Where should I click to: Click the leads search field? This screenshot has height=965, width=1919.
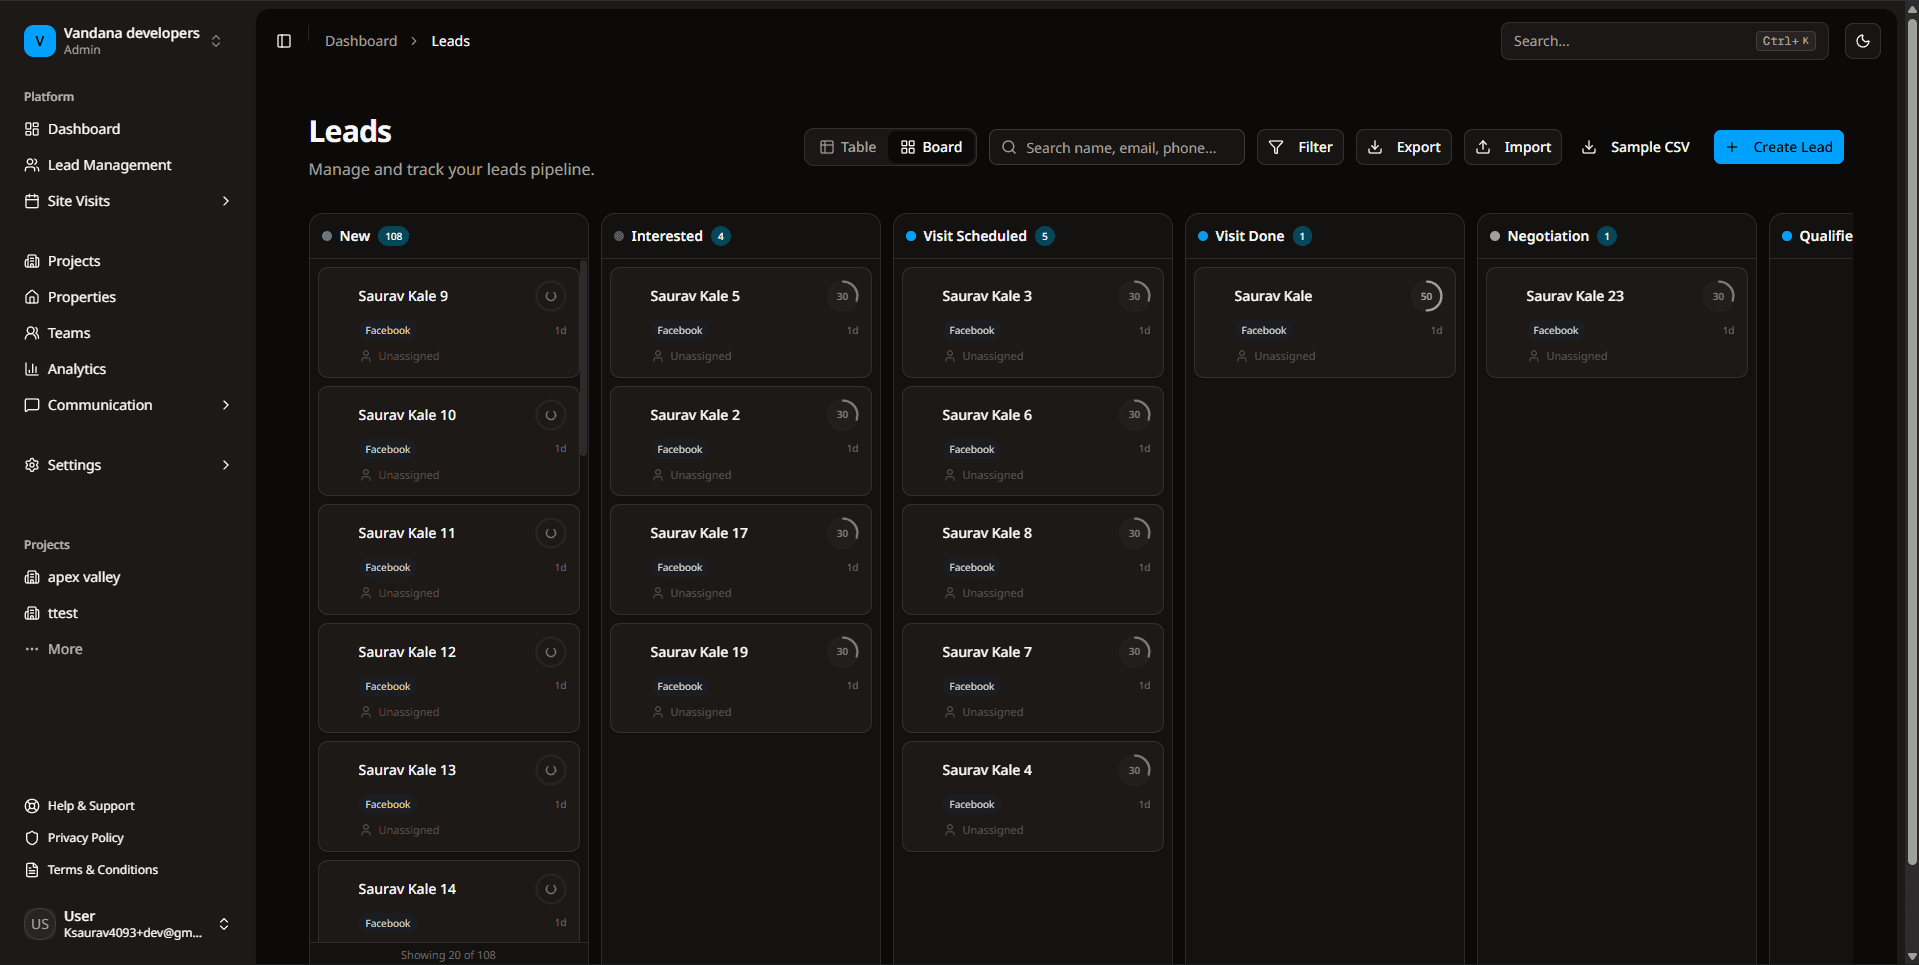[1117, 147]
